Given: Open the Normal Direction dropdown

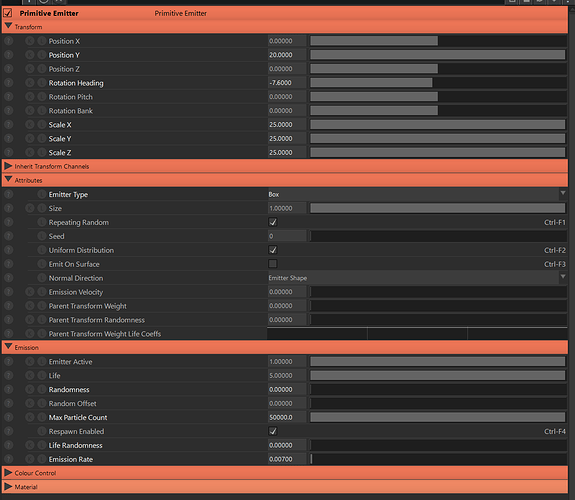Looking at the screenshot, I should click(417, 278).
